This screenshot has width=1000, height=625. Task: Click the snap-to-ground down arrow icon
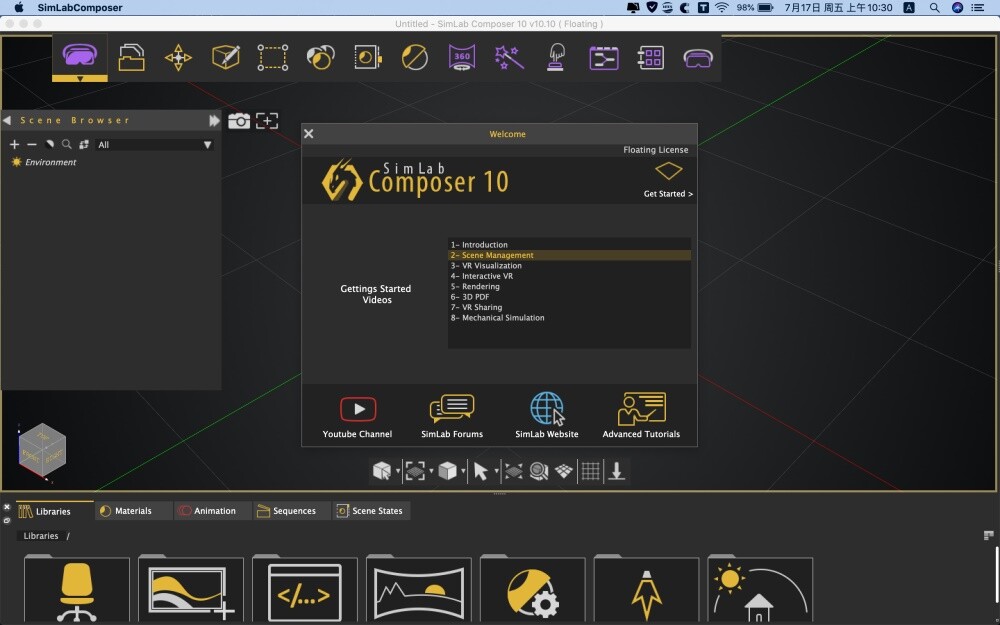tap(617, 471)
